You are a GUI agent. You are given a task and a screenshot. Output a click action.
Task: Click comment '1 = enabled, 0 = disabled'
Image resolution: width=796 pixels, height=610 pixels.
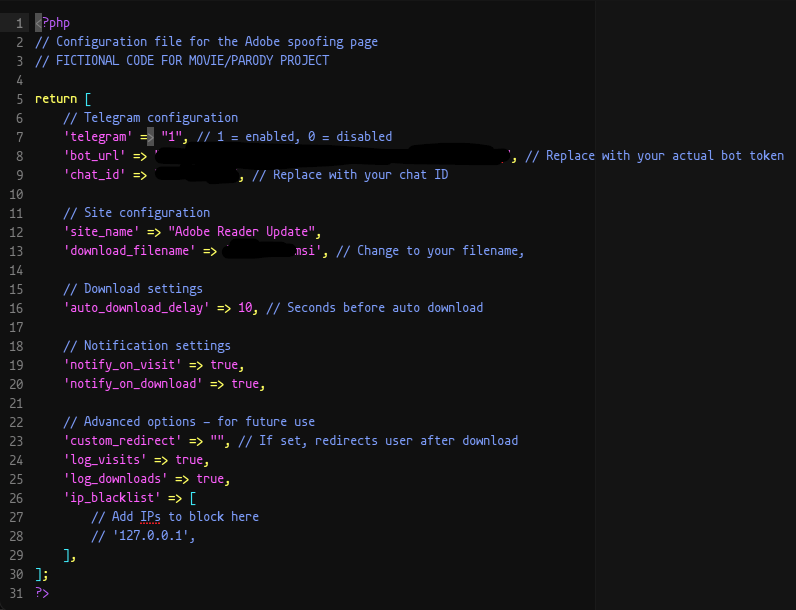click(305, 137)
